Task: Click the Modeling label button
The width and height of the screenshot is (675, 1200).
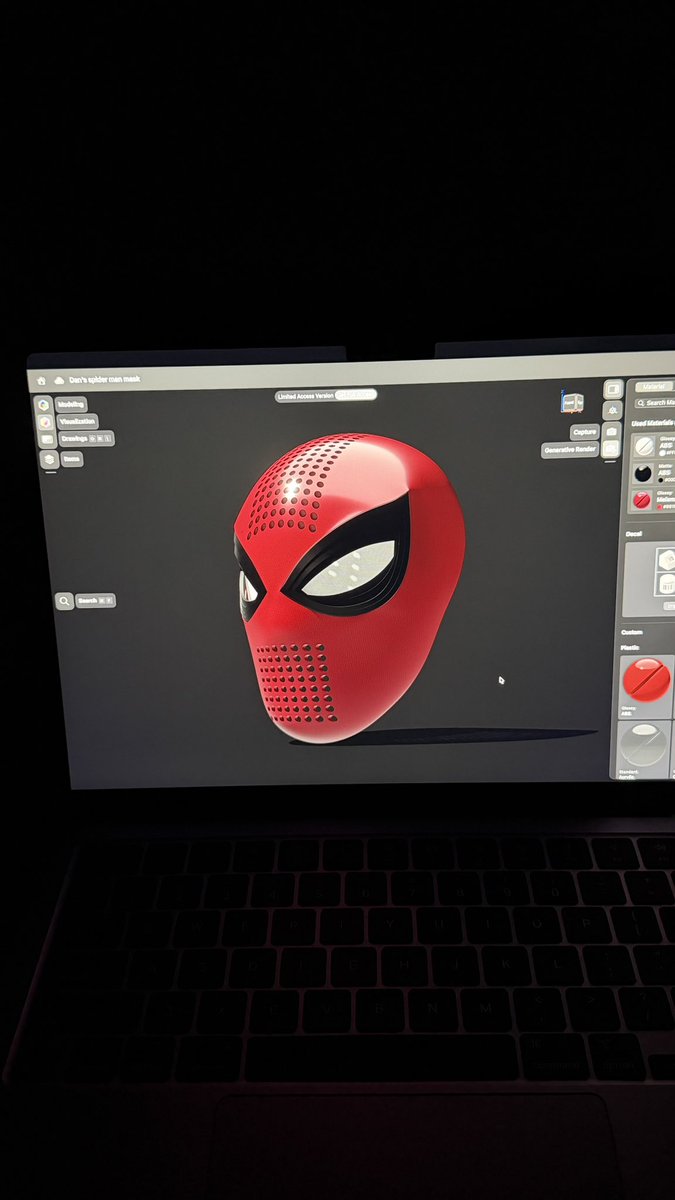Action: pyautogui.click(x=71, y=405)
